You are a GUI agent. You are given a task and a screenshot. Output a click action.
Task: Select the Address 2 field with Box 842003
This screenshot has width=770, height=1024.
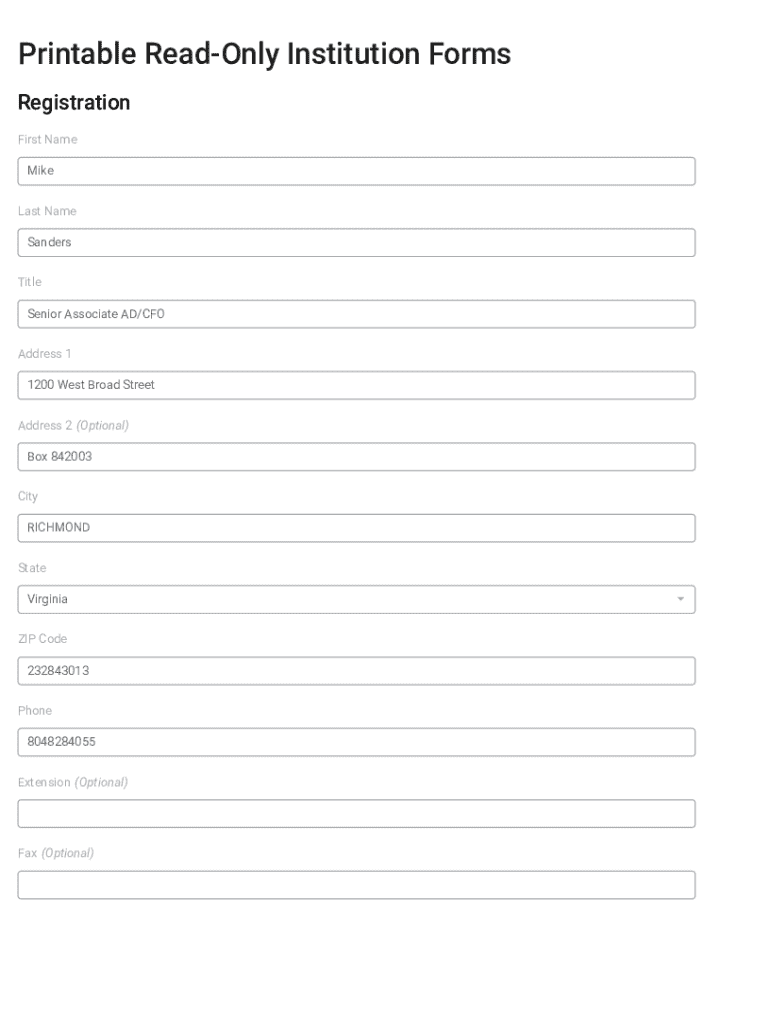coord(356,457)
